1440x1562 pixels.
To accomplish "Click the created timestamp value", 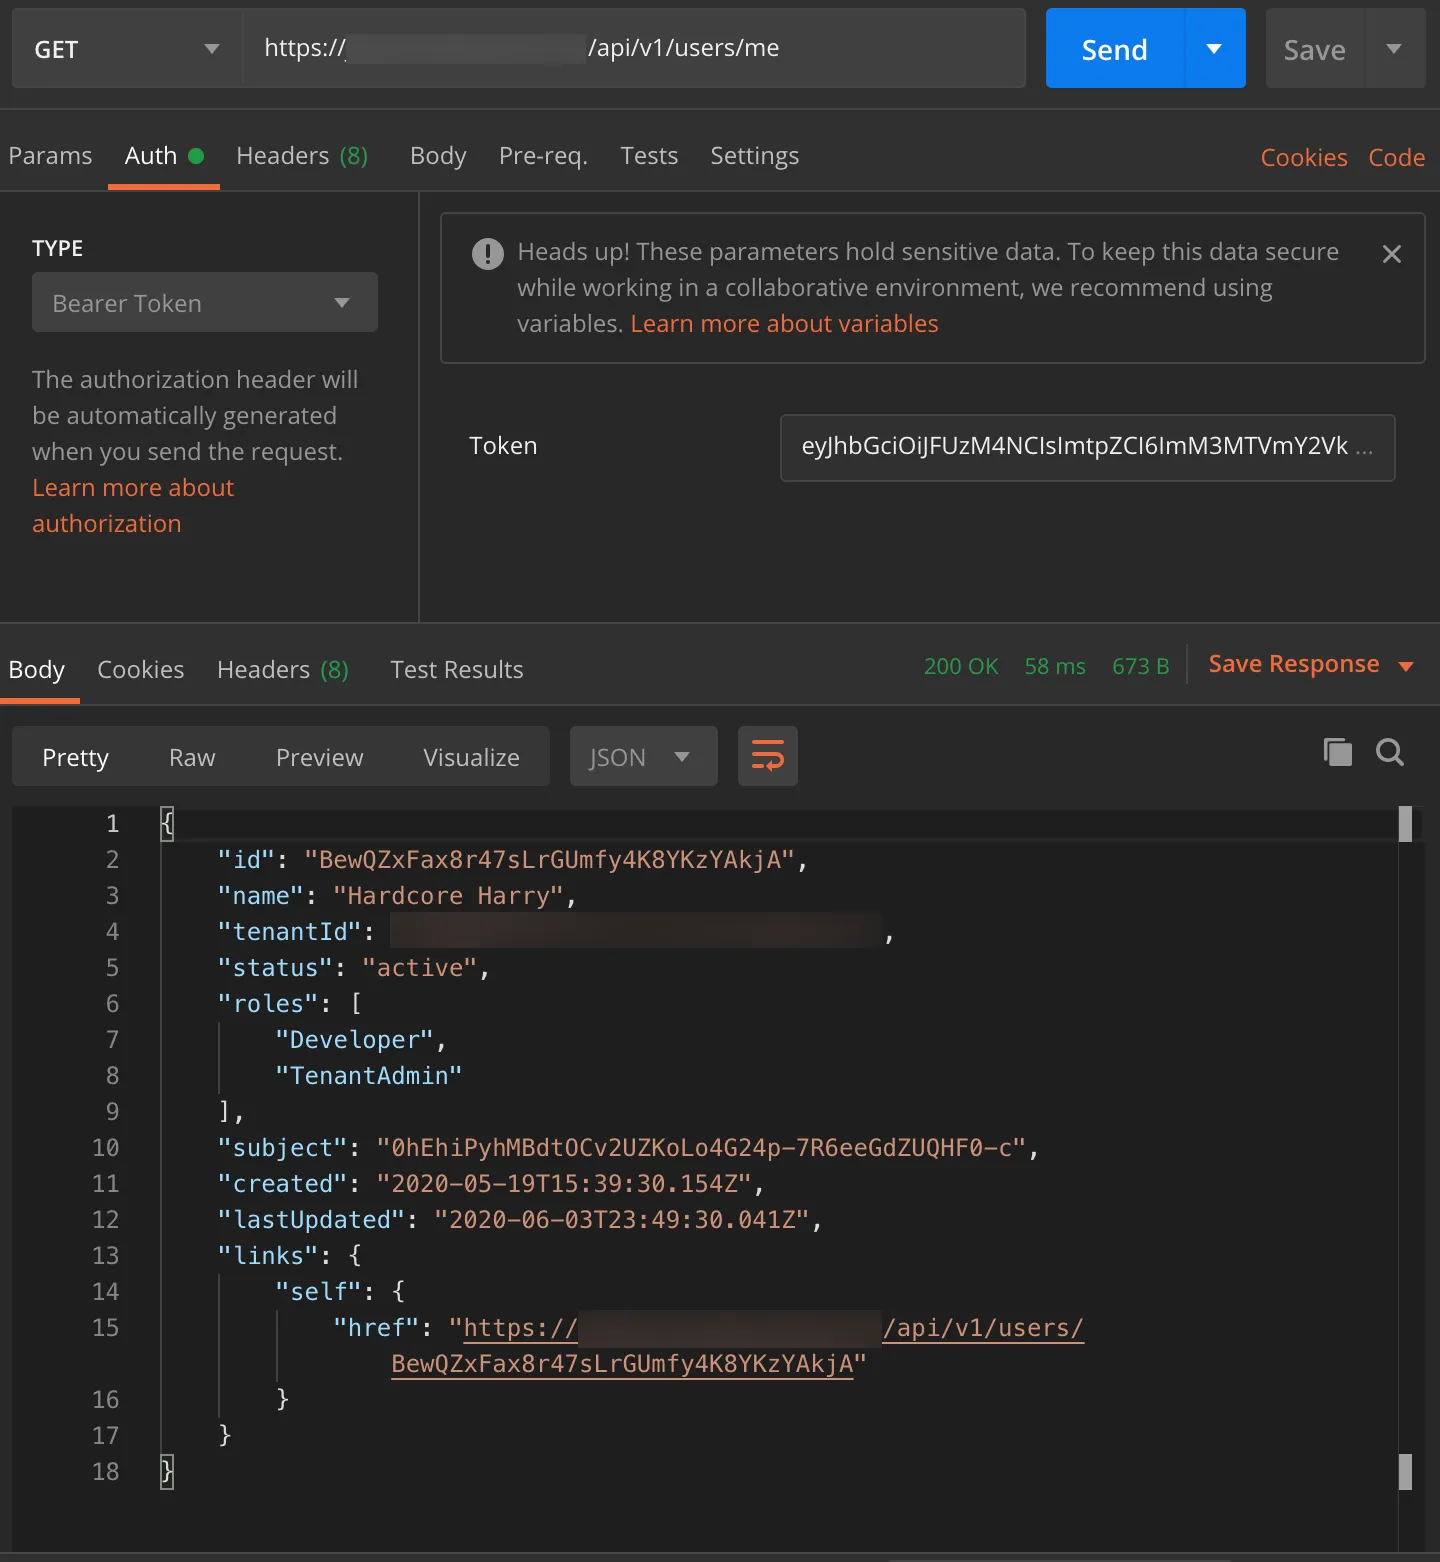I will tap(564, 1184).
